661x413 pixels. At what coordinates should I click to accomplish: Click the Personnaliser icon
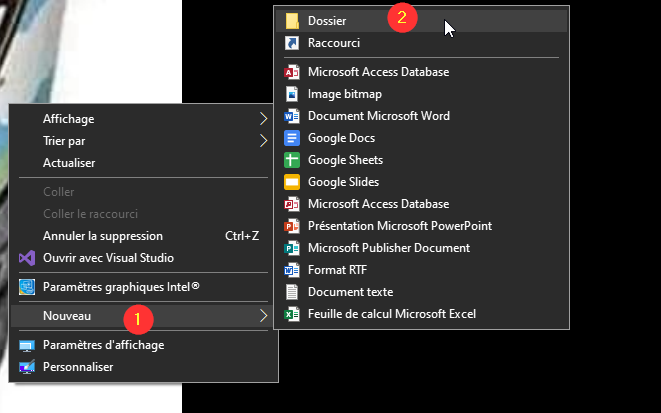click(27, 367)
